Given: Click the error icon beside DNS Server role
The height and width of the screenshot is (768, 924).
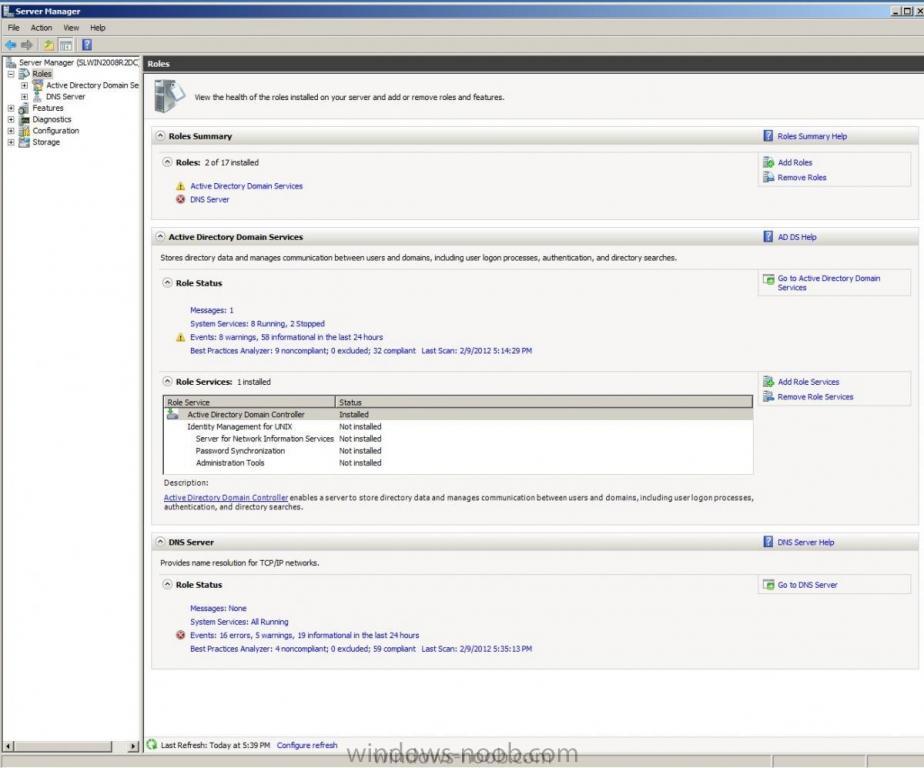Looking at the screenshot, I should [x=180, y=199].
